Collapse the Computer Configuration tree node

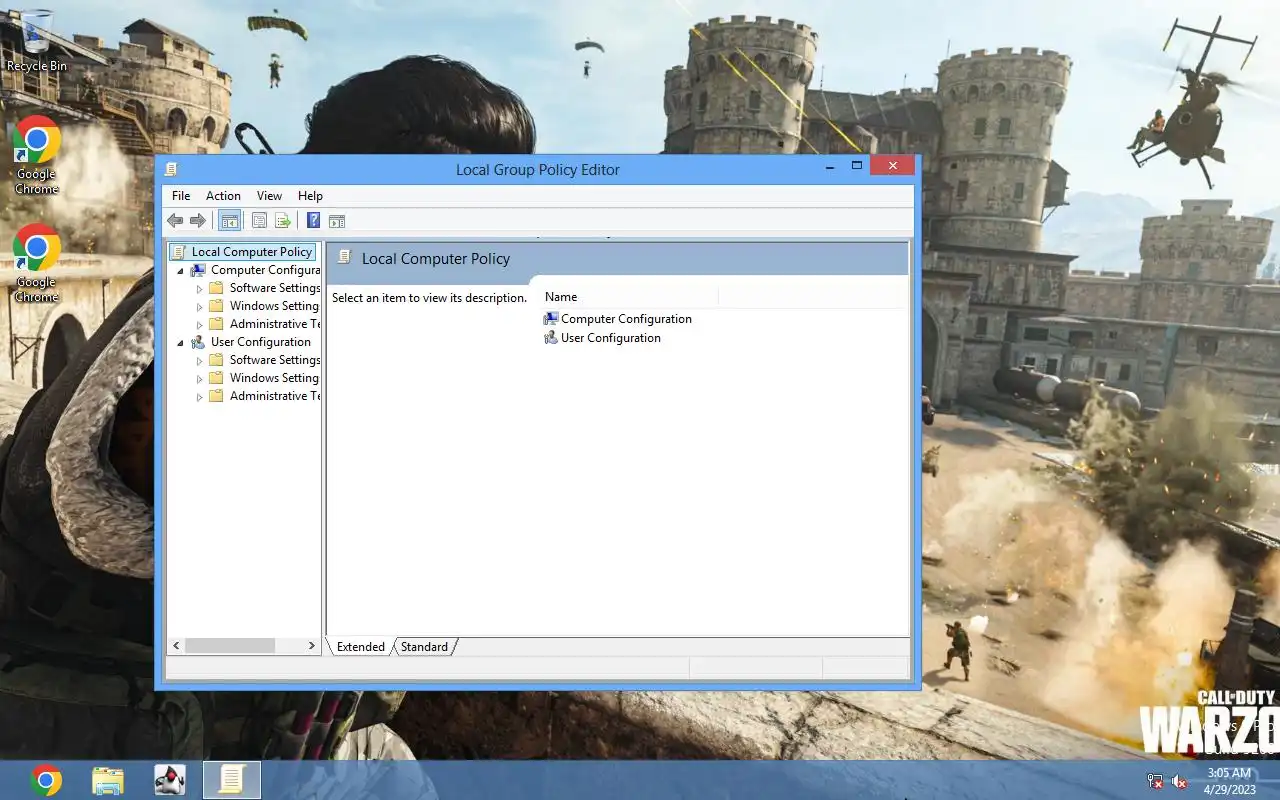click(x=181, y=270)
